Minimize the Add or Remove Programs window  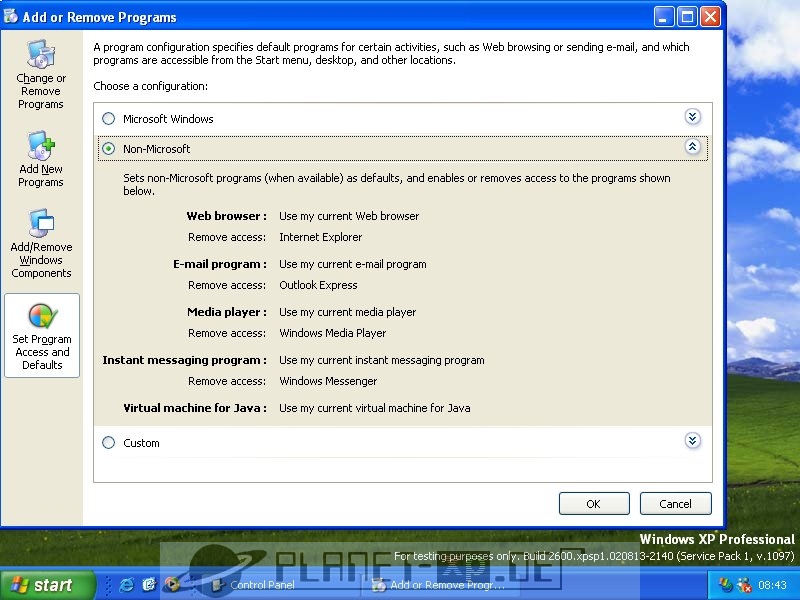(663, 17)
